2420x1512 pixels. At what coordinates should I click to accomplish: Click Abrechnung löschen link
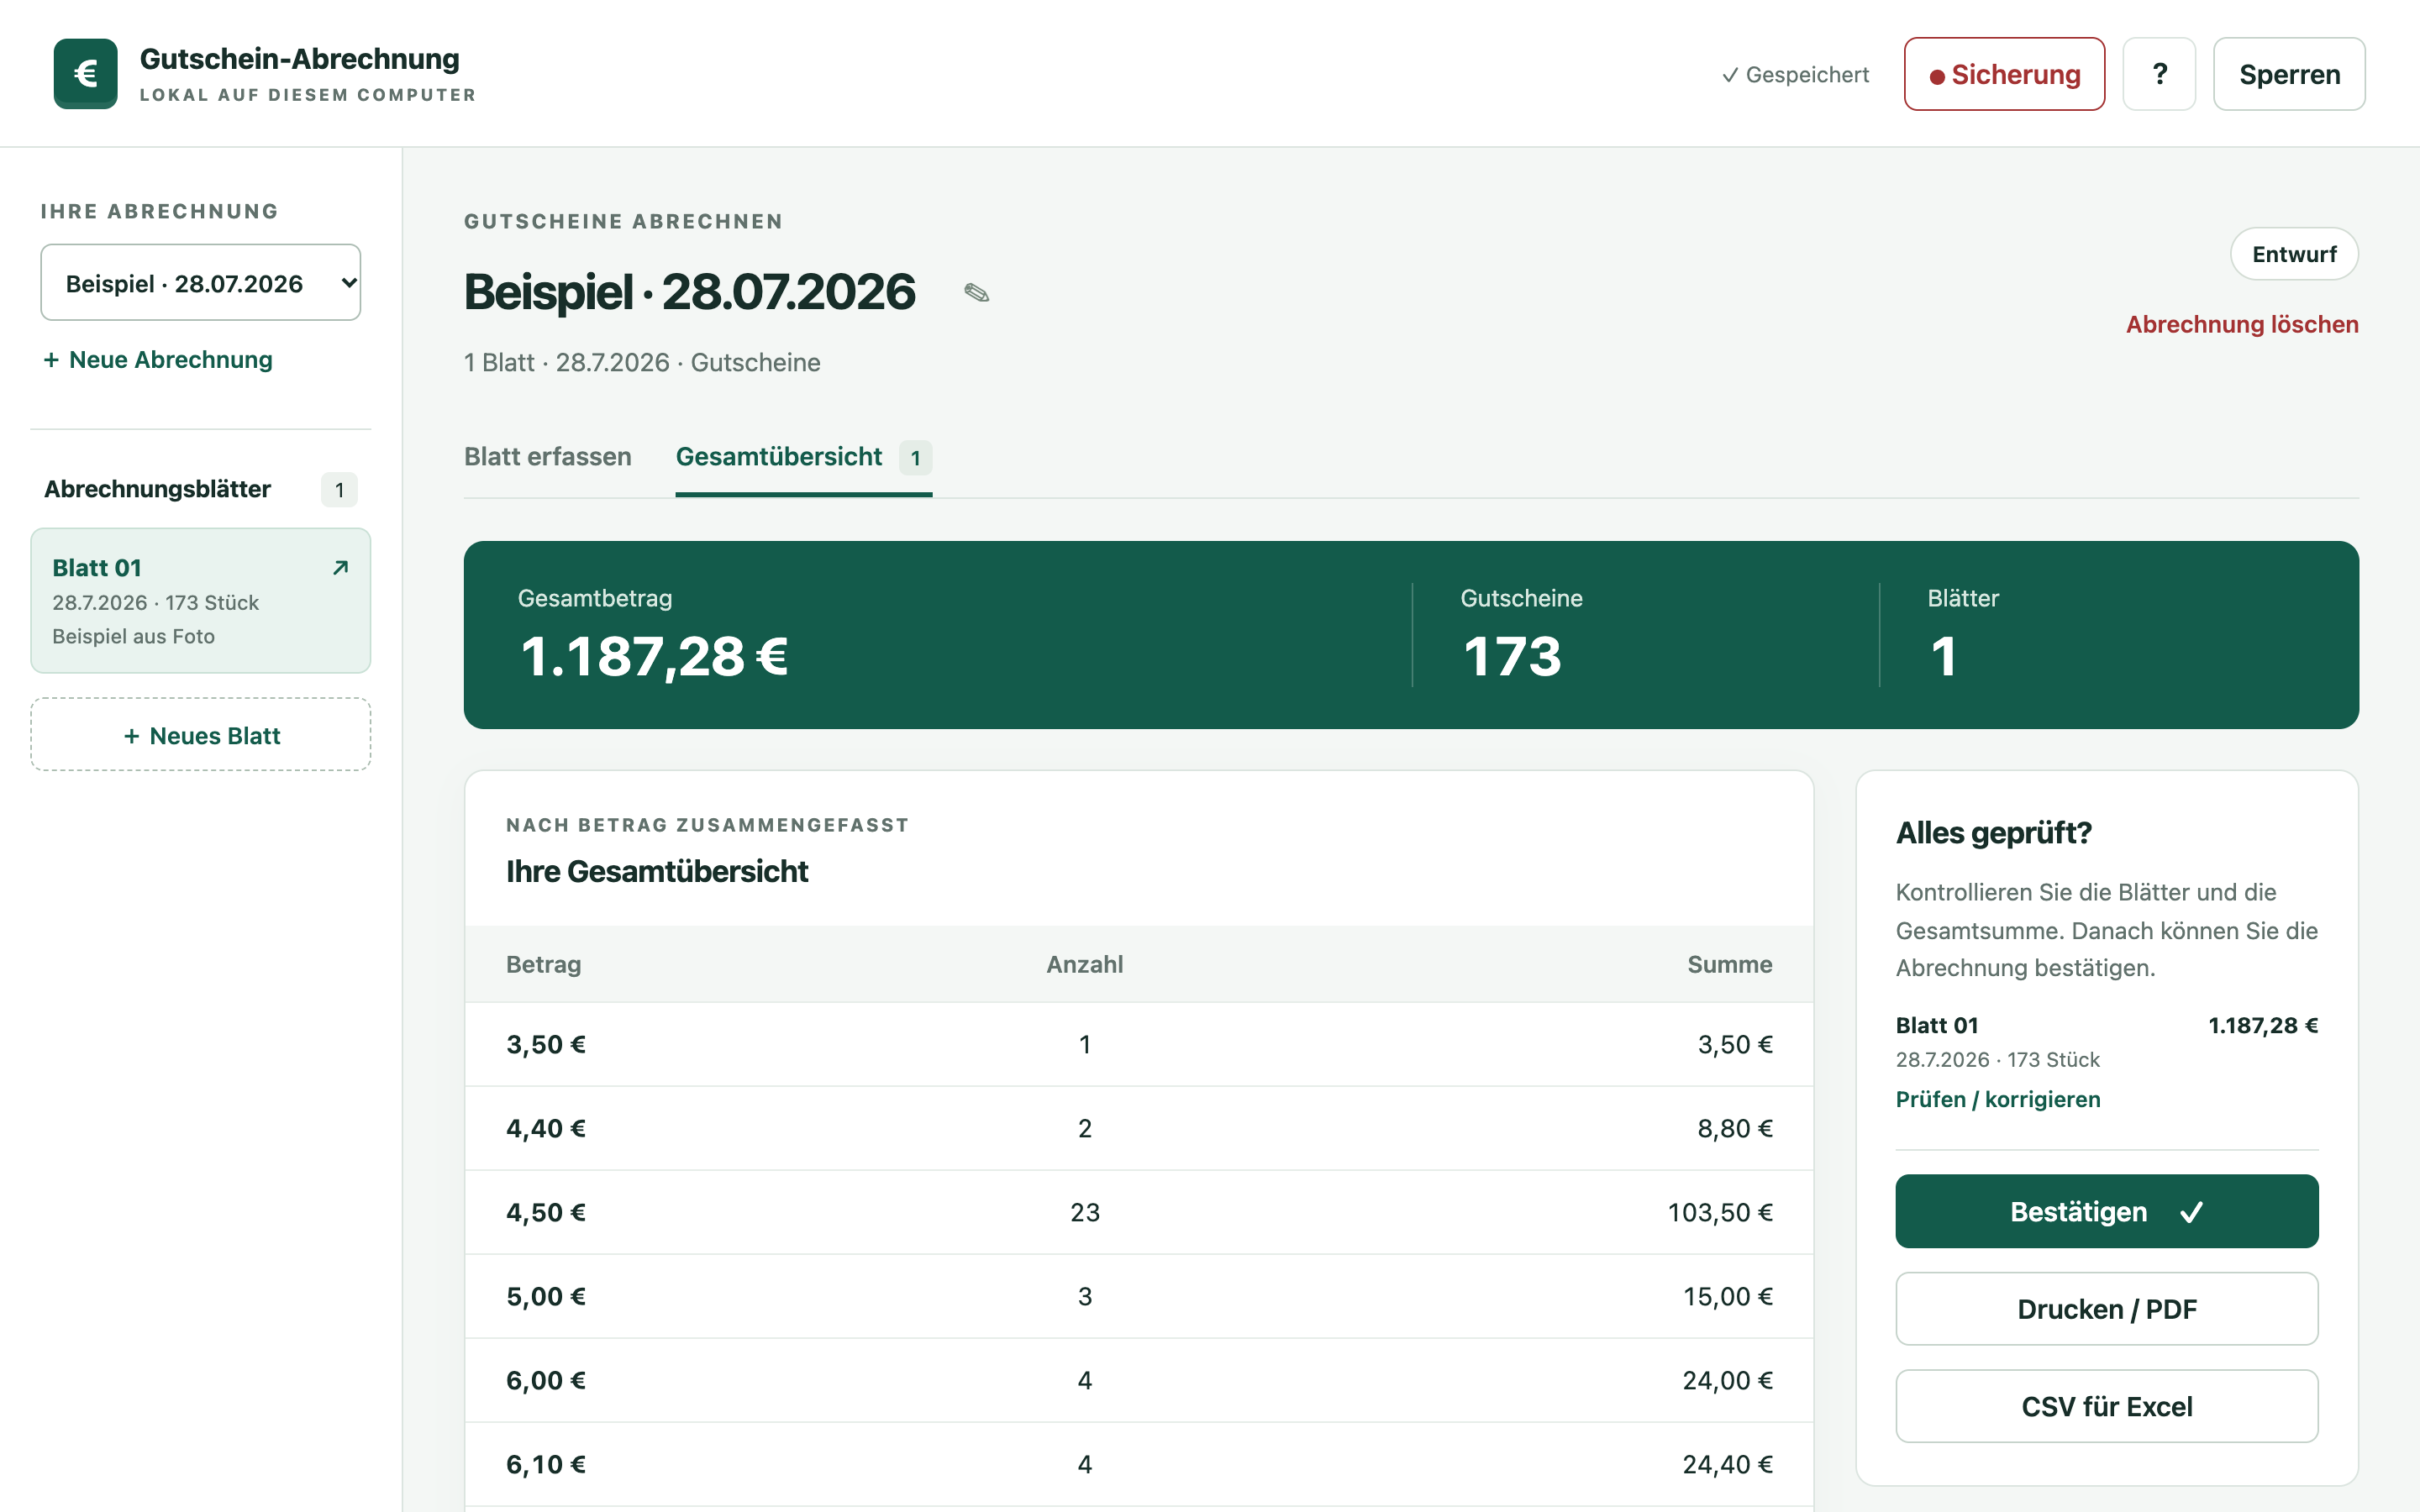2242,324
